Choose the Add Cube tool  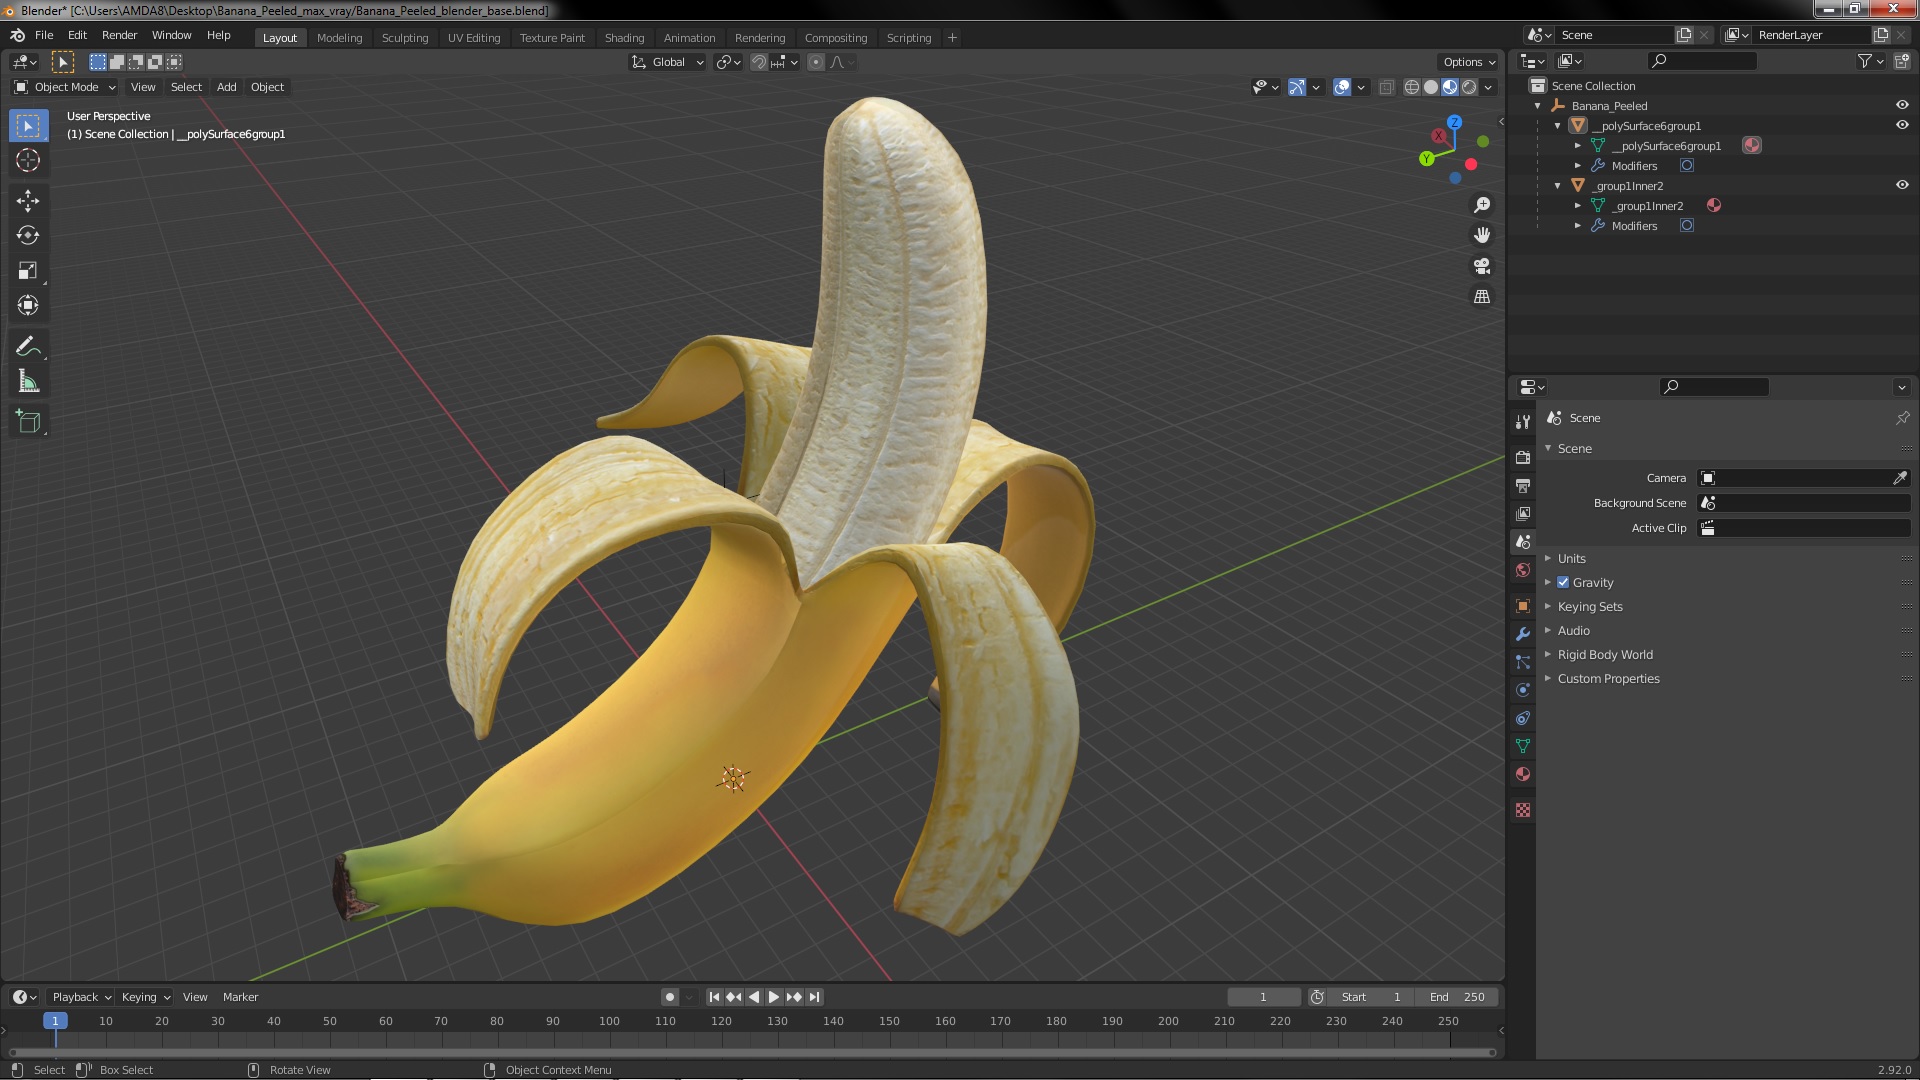coord(28,421)
